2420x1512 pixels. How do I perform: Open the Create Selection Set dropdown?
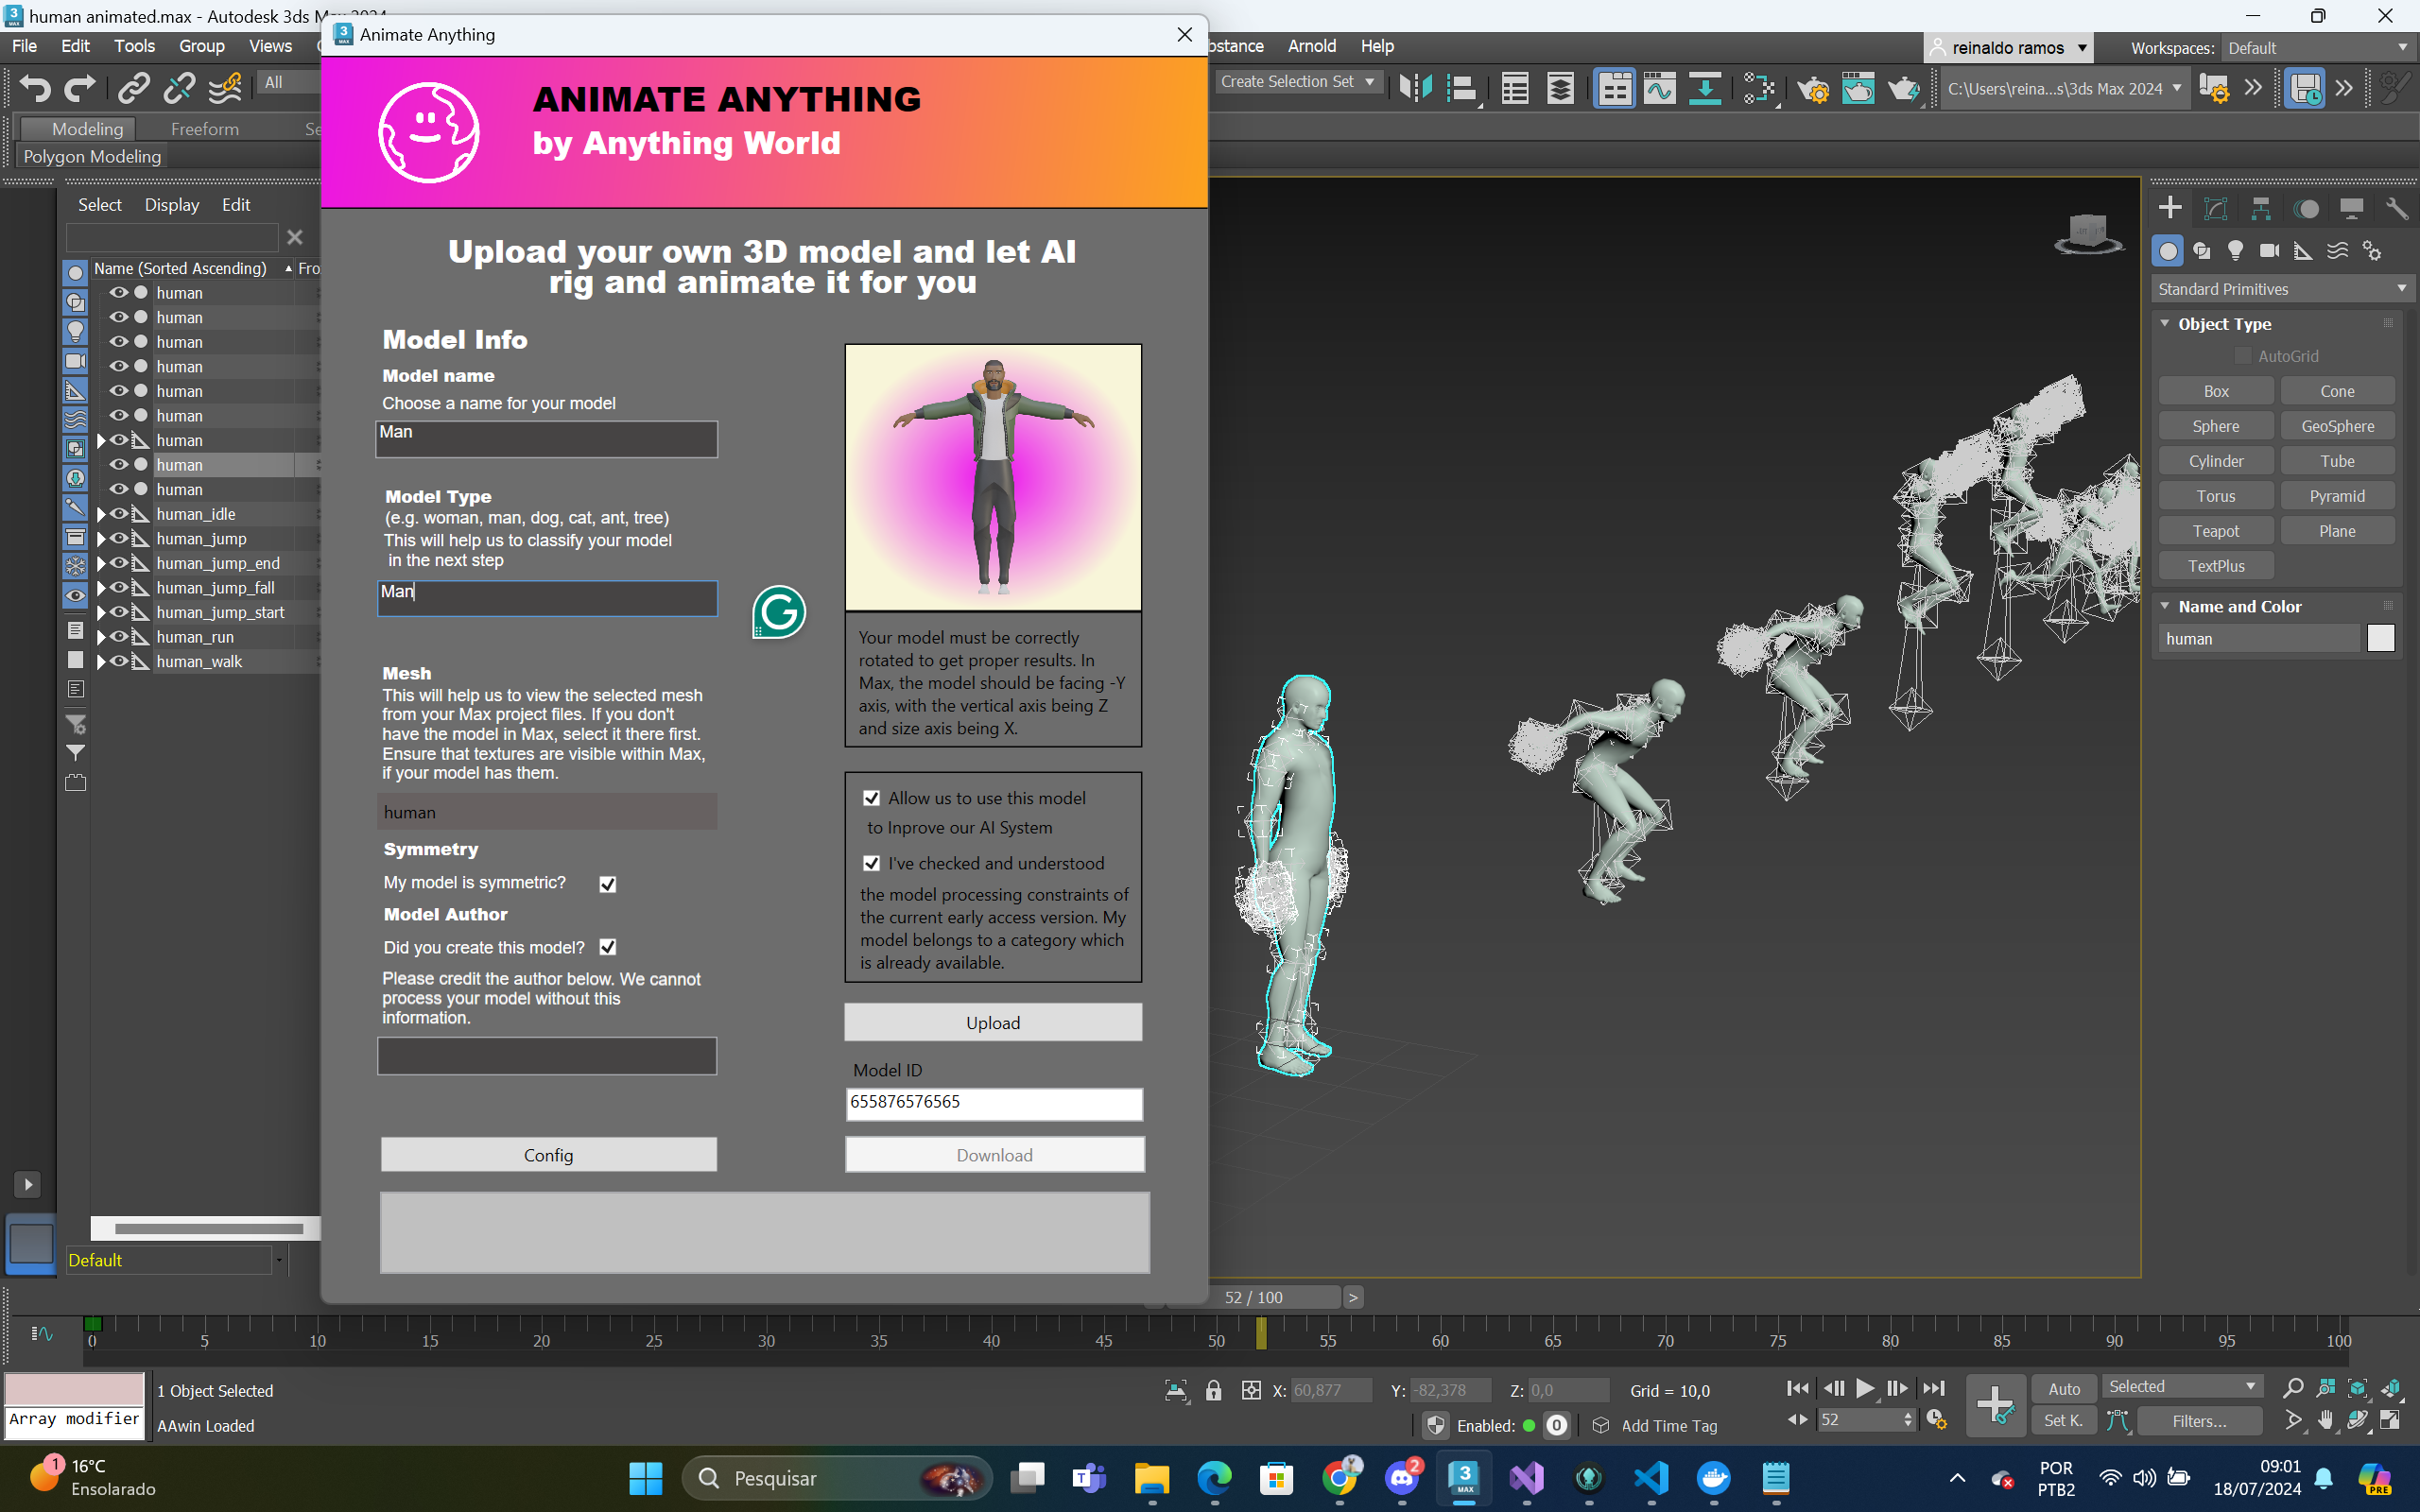(x=1298, y=82)
